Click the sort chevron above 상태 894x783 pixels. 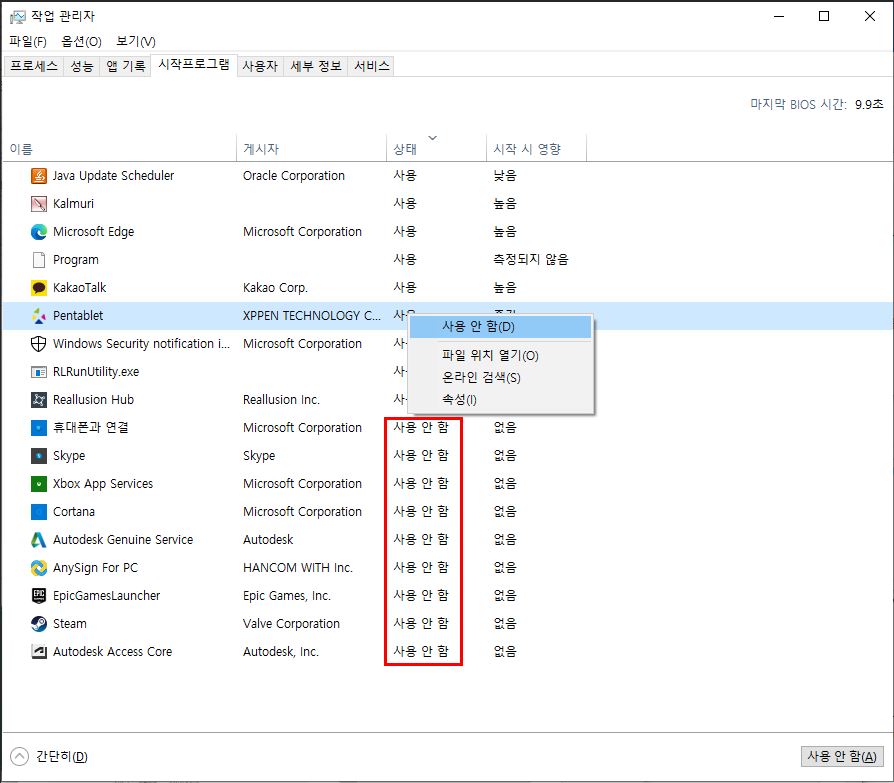click(433, 138)
